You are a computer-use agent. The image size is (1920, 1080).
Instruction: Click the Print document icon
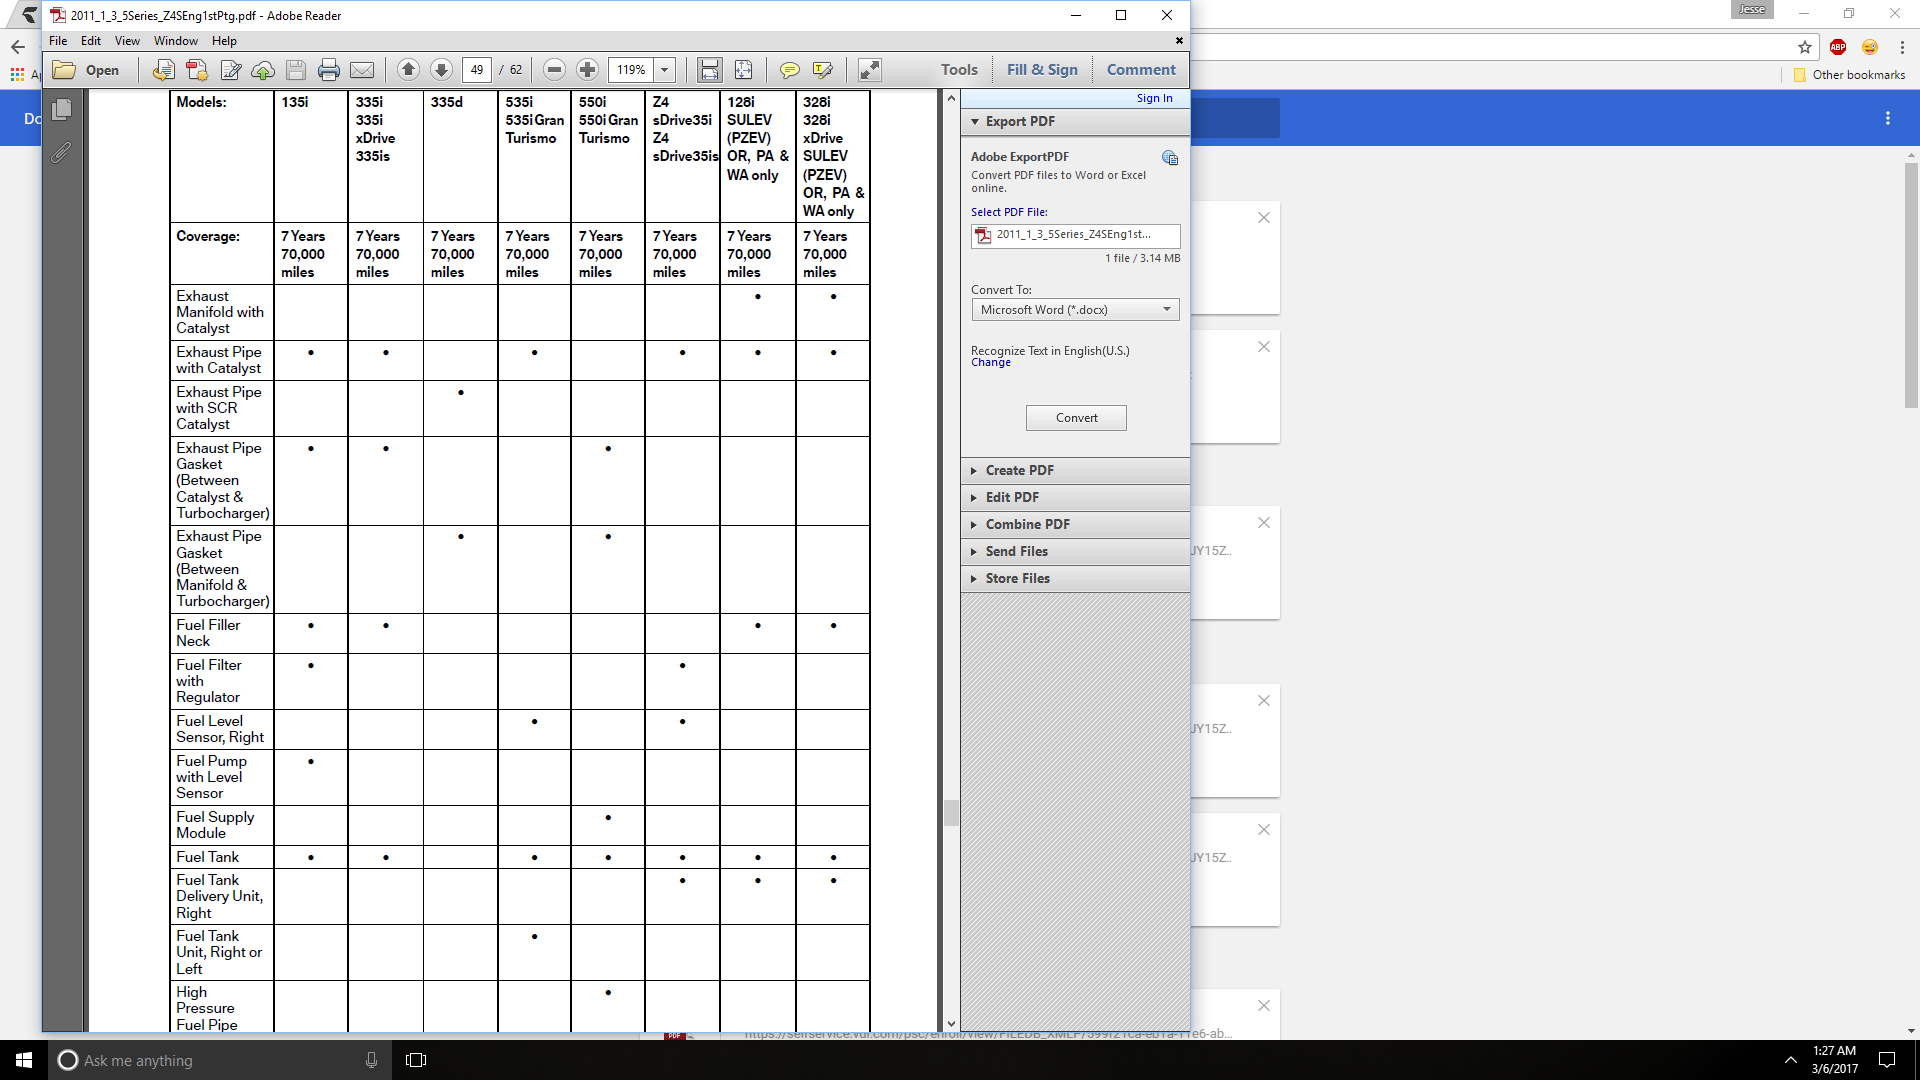coord(328,70)
